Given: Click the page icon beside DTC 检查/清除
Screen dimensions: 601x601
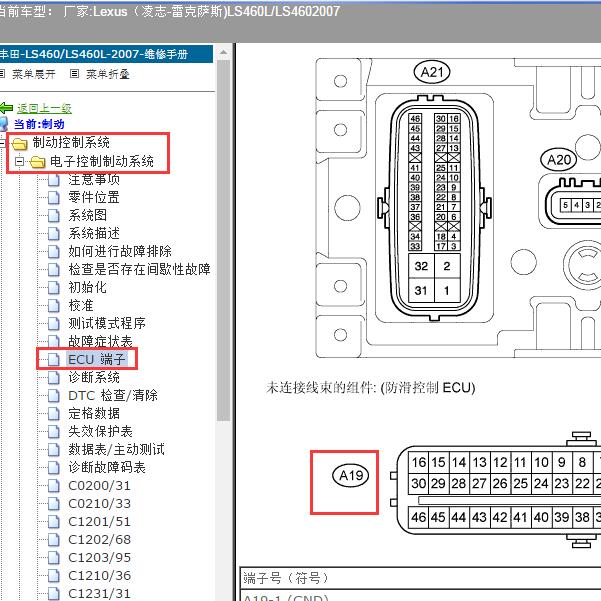Looking at the screenshot, I should click(54, 396).
